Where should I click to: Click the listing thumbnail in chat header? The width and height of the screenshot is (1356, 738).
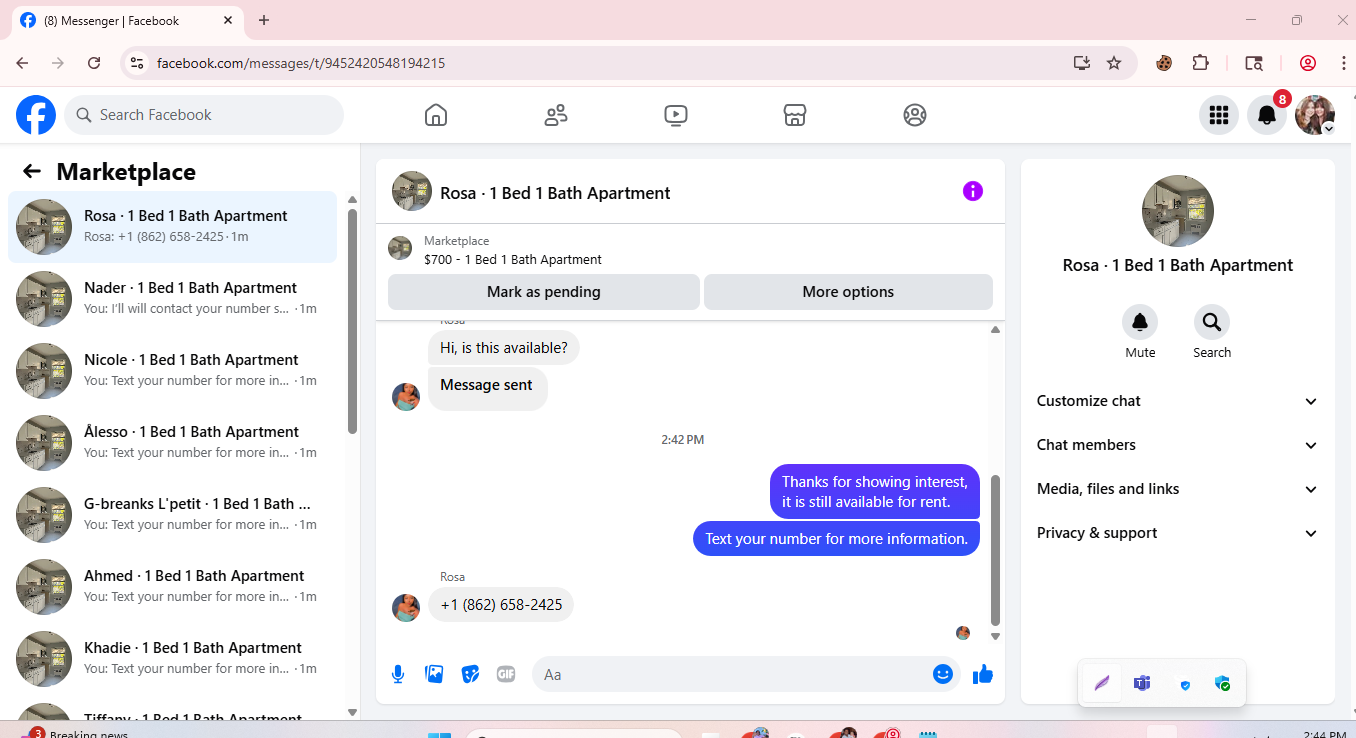point(412,191)
